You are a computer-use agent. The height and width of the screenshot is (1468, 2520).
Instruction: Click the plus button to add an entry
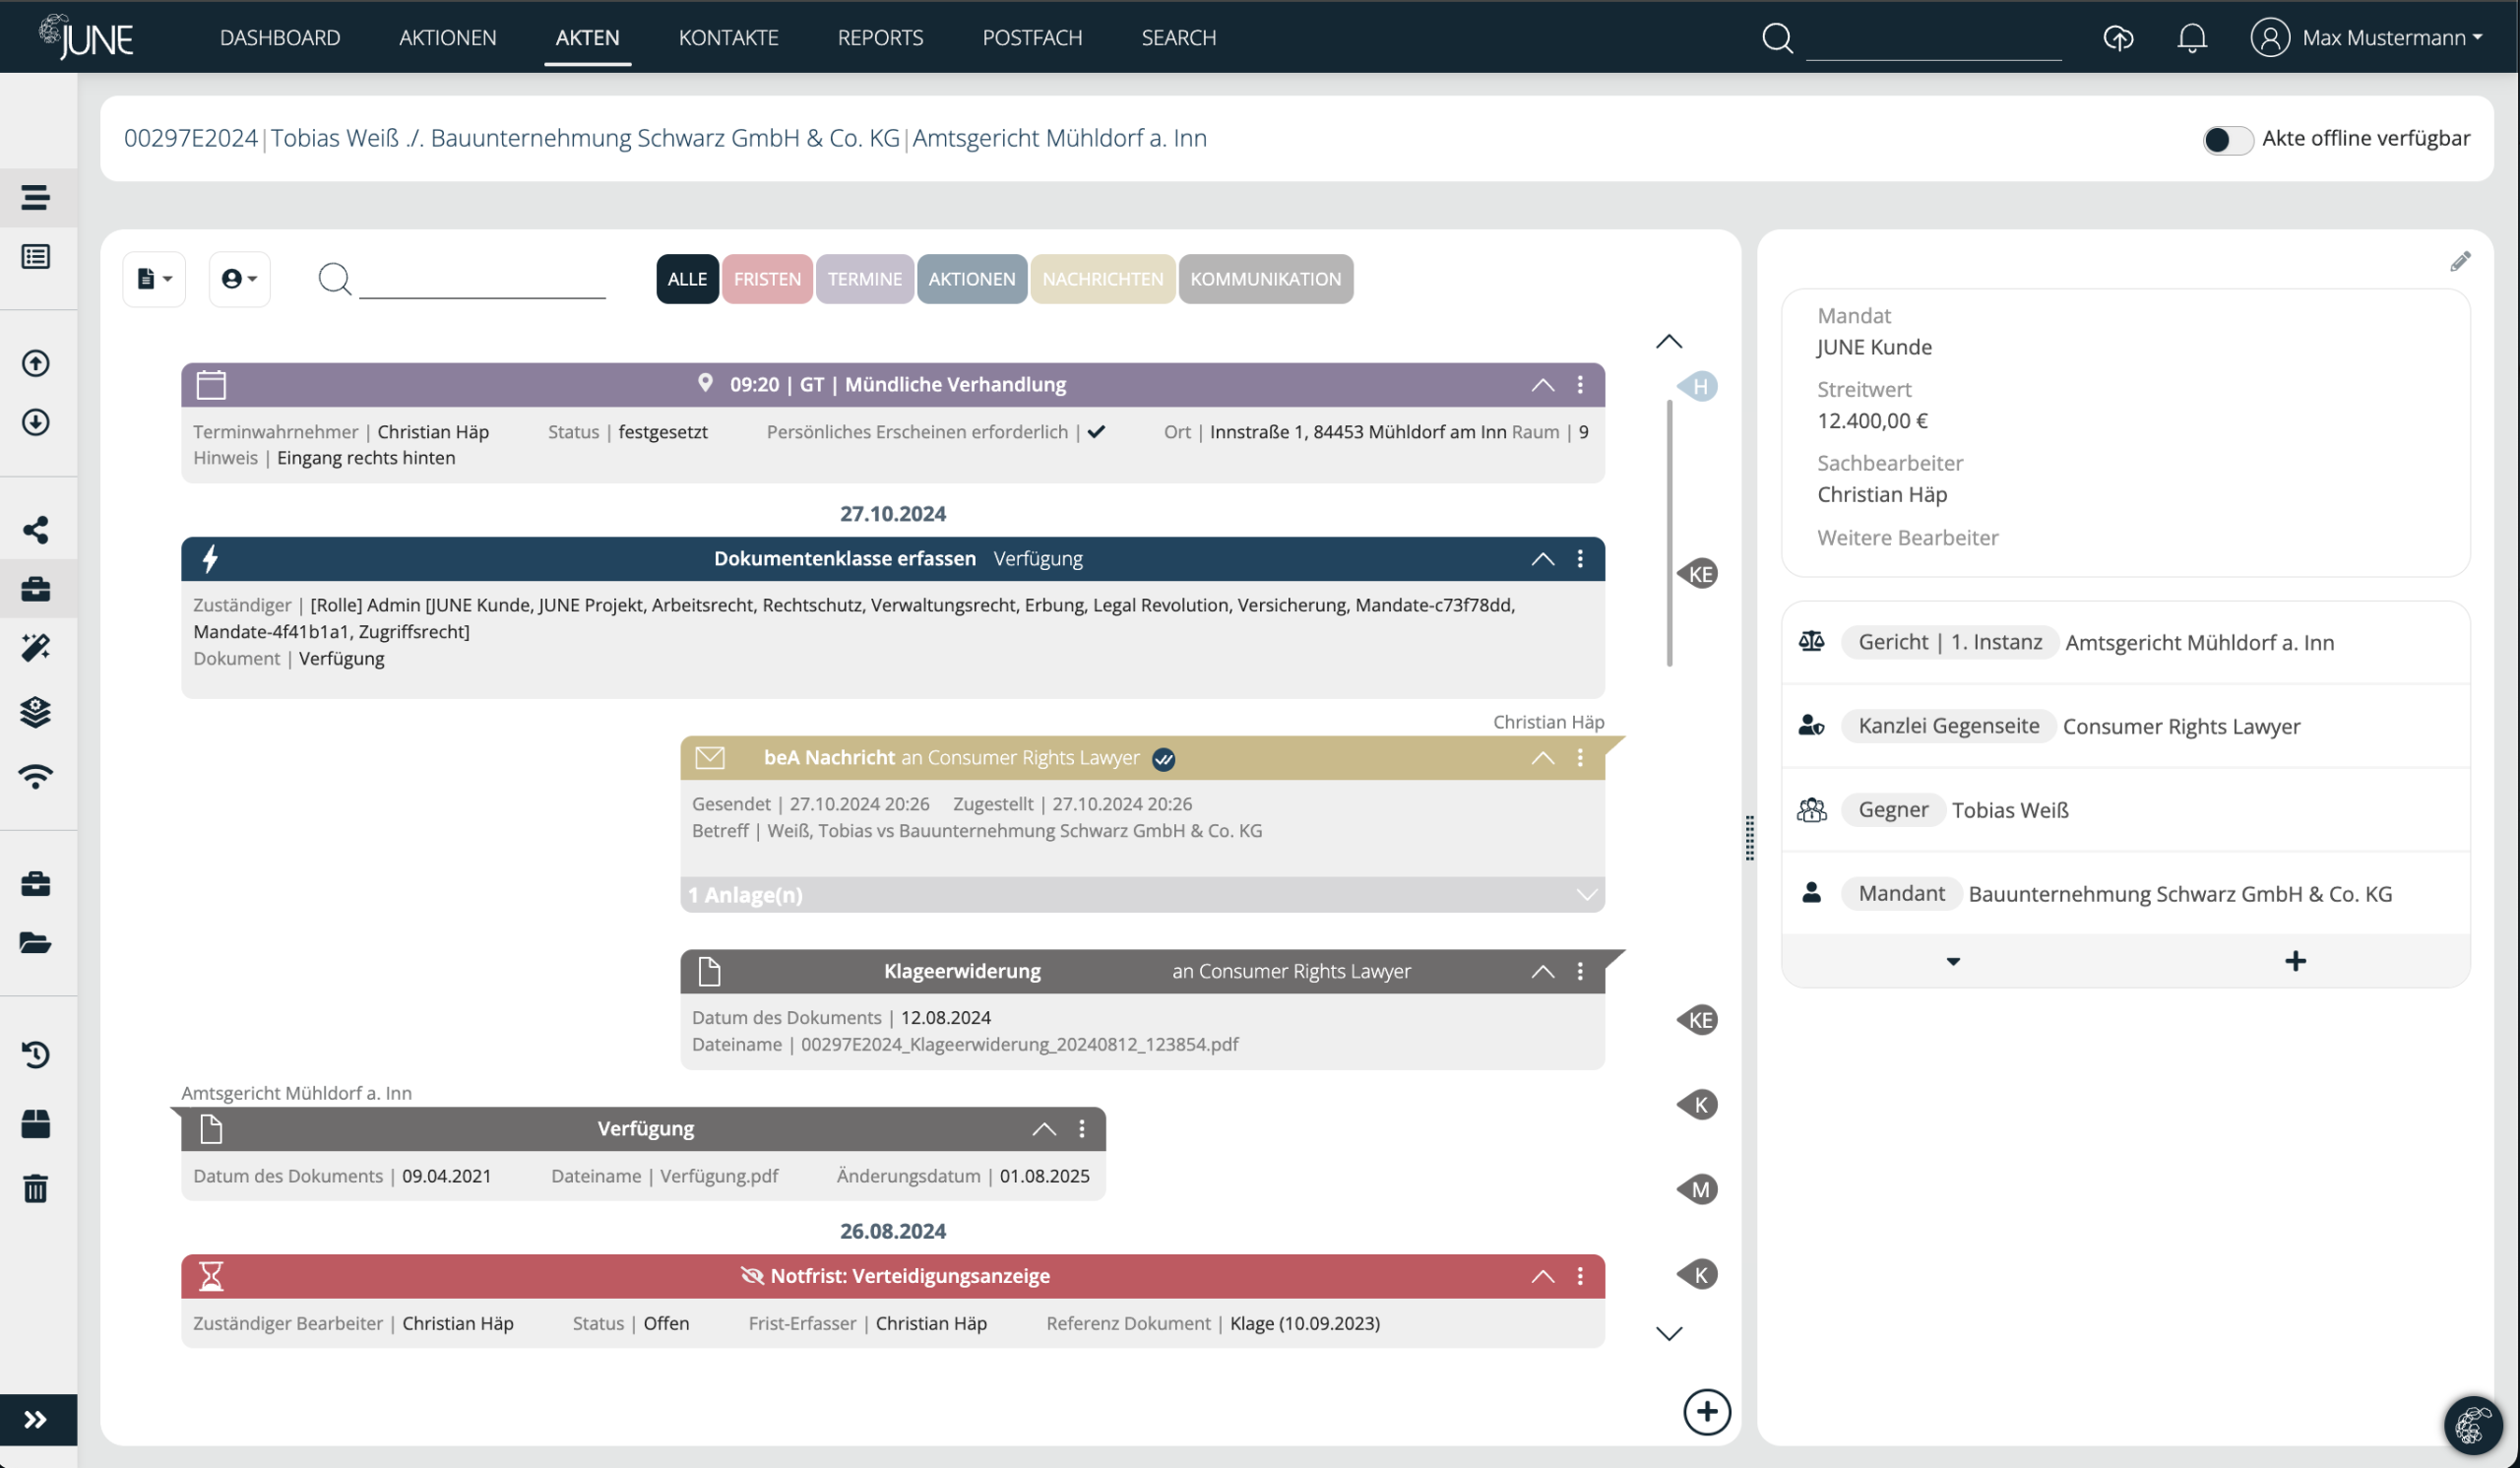pos(1707,1412)
